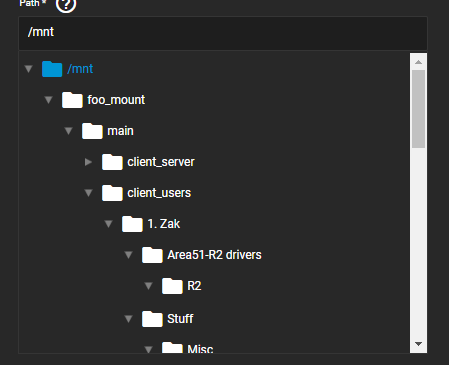Viewport: 449px width, 365px height.
Task: Click the client_users folder icon
Action: 112,193
